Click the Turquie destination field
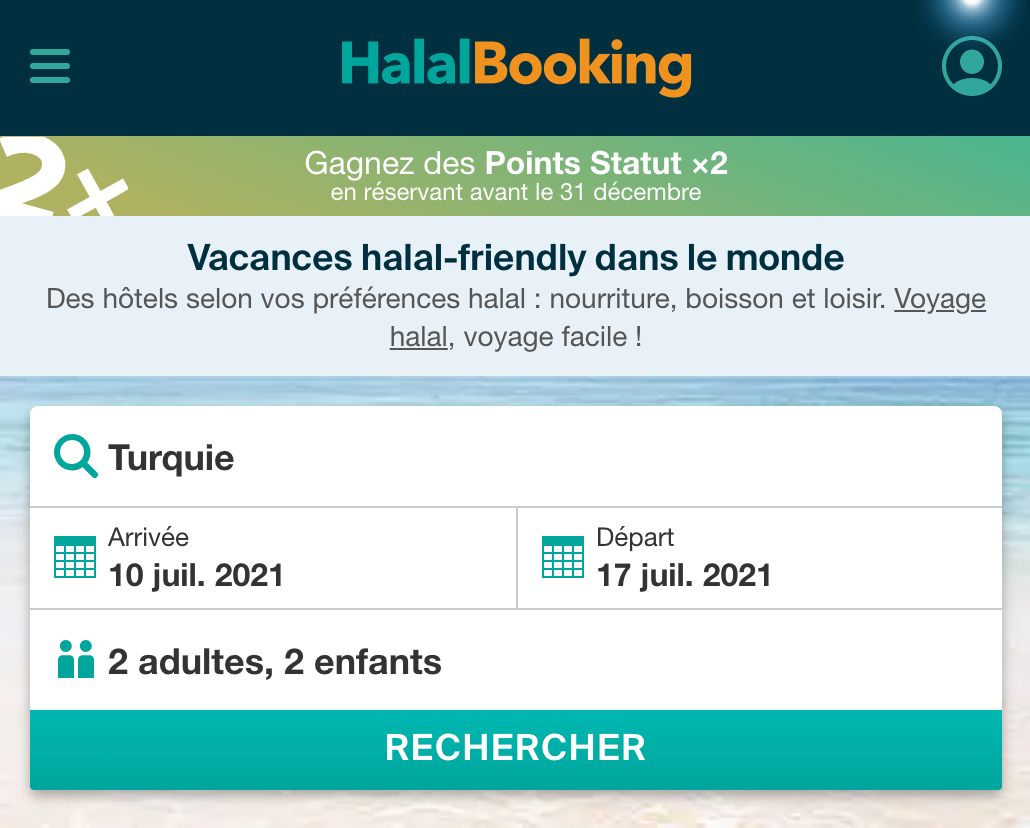The width and height of the screenshot is (1030, 828). [x=516, y=457]
